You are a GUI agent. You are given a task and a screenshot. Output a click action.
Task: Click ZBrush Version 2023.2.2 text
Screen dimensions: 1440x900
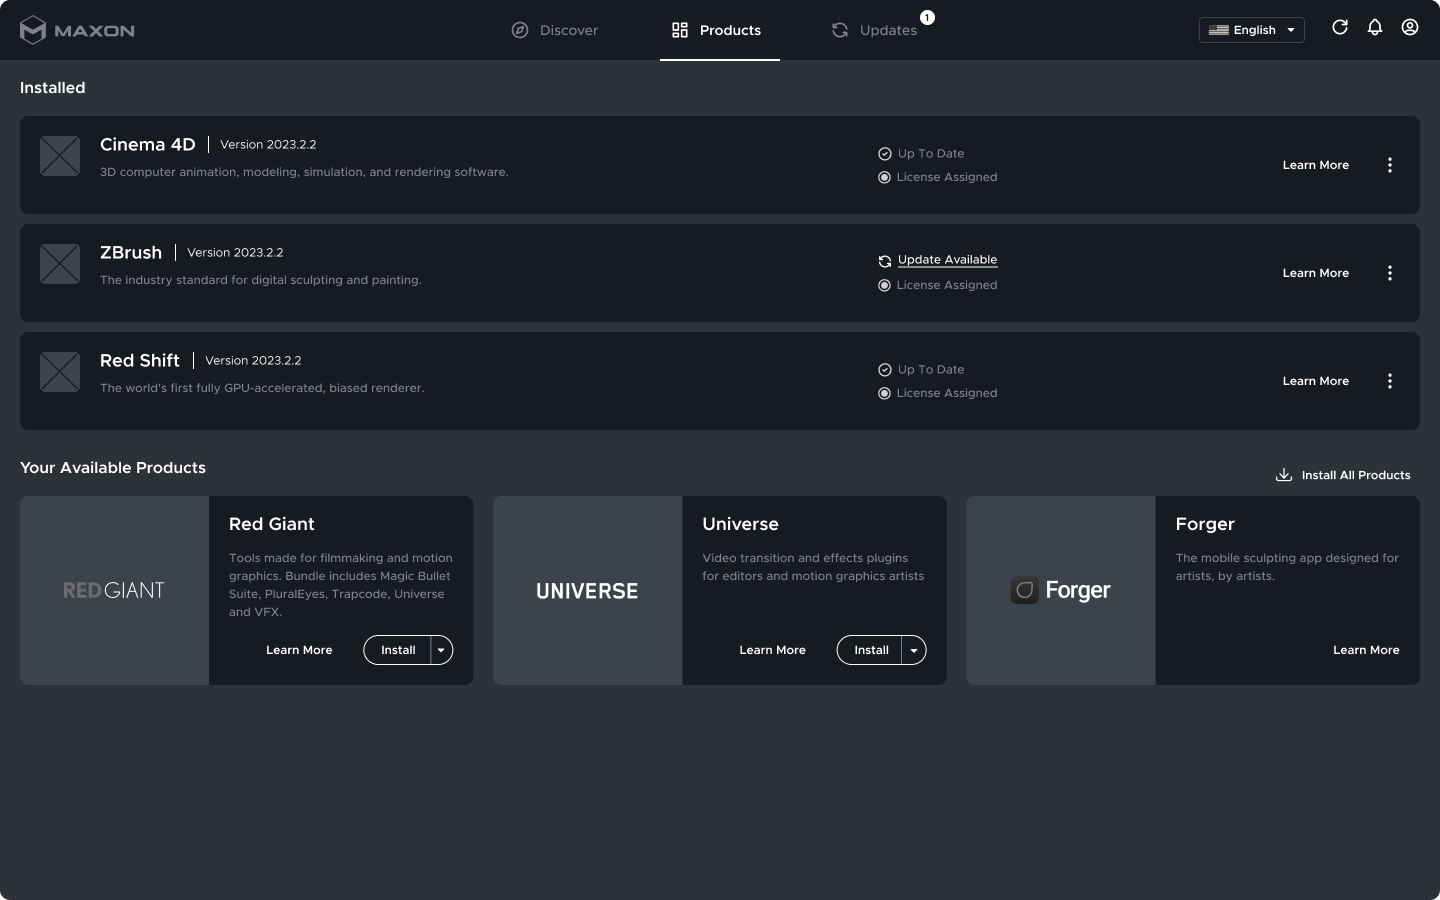(x=235, y=253)
